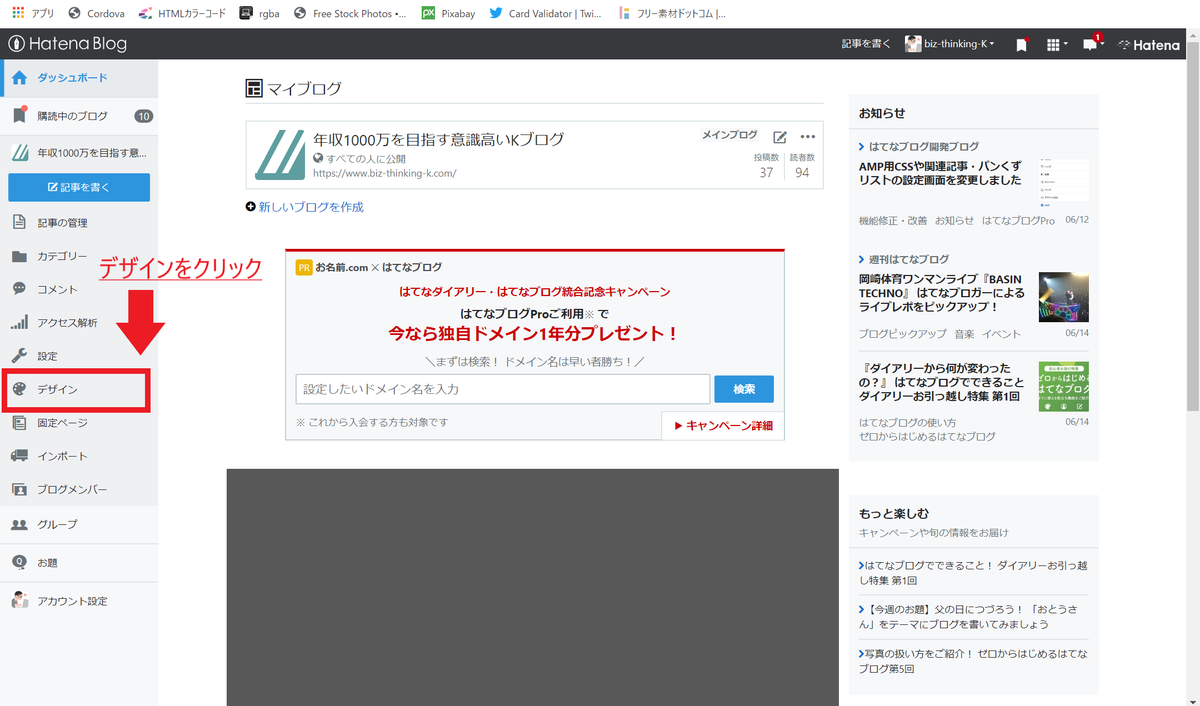Click the BASIN TECHNO concert thumbnail
Image resolution: width=1200 pixels, height=706 pixels.
[1064, 297]
